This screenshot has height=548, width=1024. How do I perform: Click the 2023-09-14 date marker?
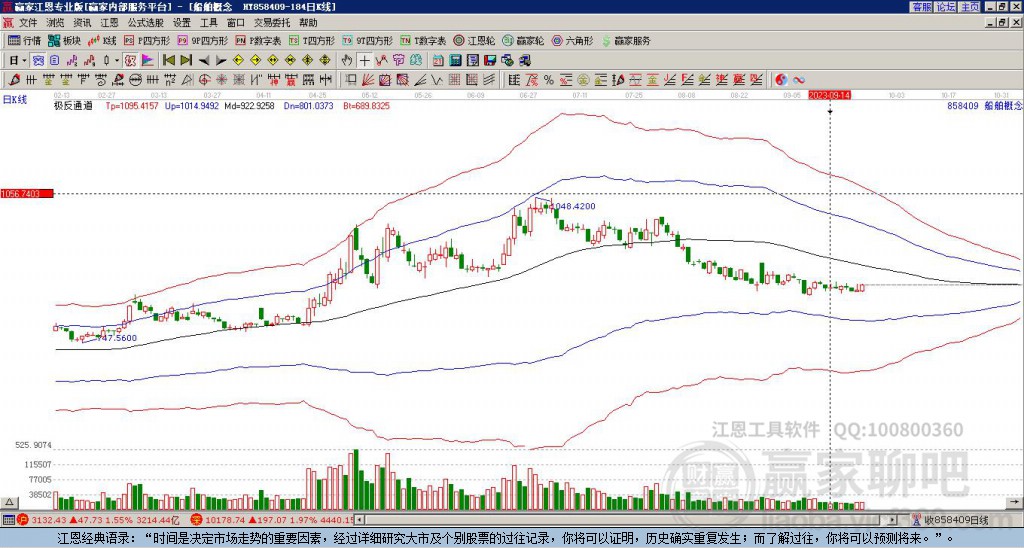[829, 95]
